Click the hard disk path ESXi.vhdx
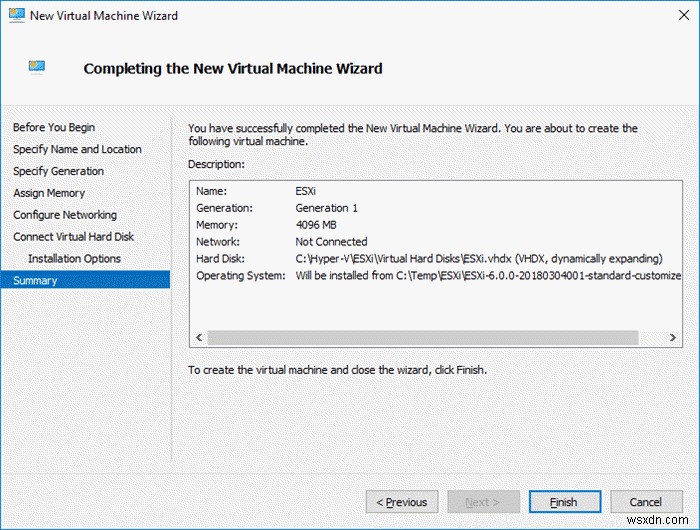This screenshot has height=530, width=700. [479, 259]
